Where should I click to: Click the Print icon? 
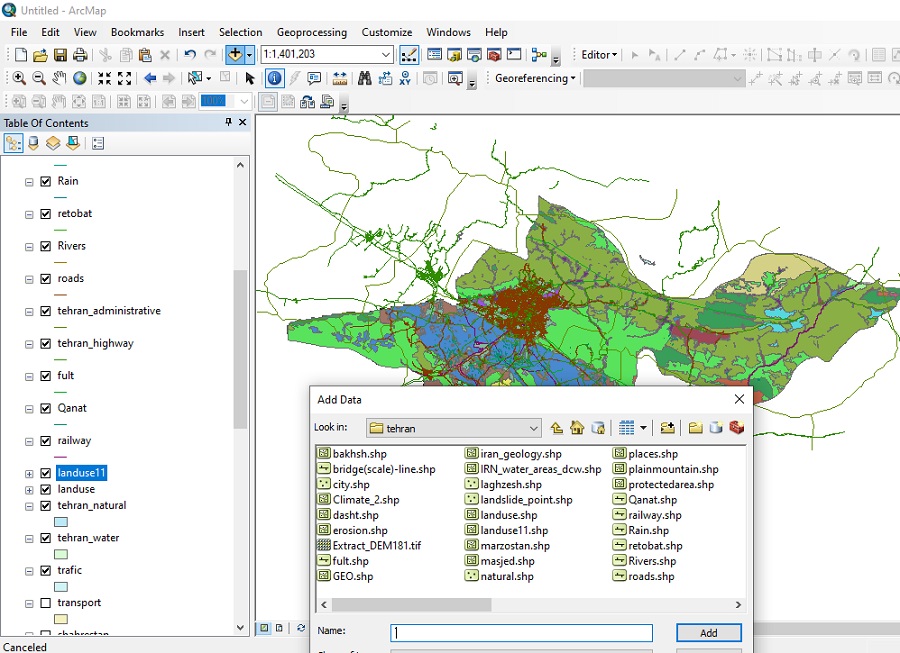point(80,55)
